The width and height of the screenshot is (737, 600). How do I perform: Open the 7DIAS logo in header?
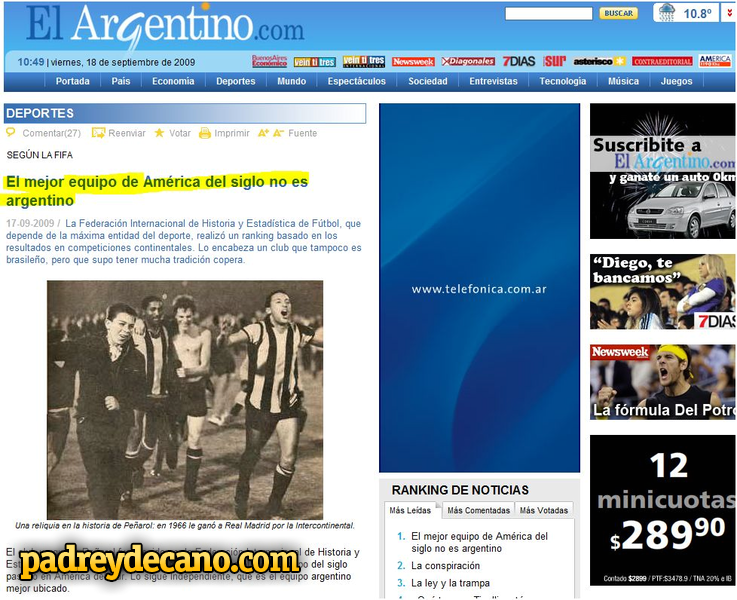point(518,61)
